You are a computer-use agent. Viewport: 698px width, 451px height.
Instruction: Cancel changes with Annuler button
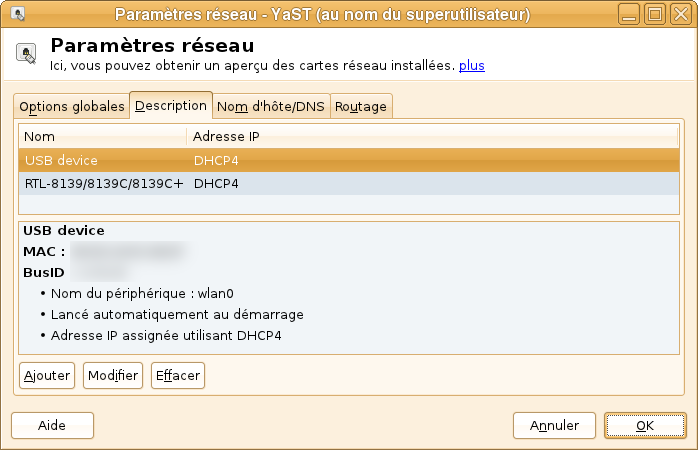(554, 425)
